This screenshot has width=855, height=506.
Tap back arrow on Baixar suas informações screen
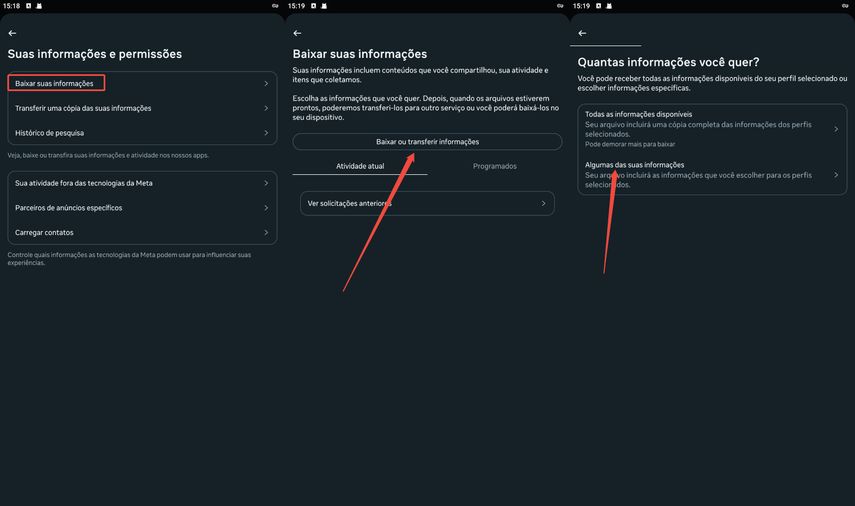click(297, 33)
